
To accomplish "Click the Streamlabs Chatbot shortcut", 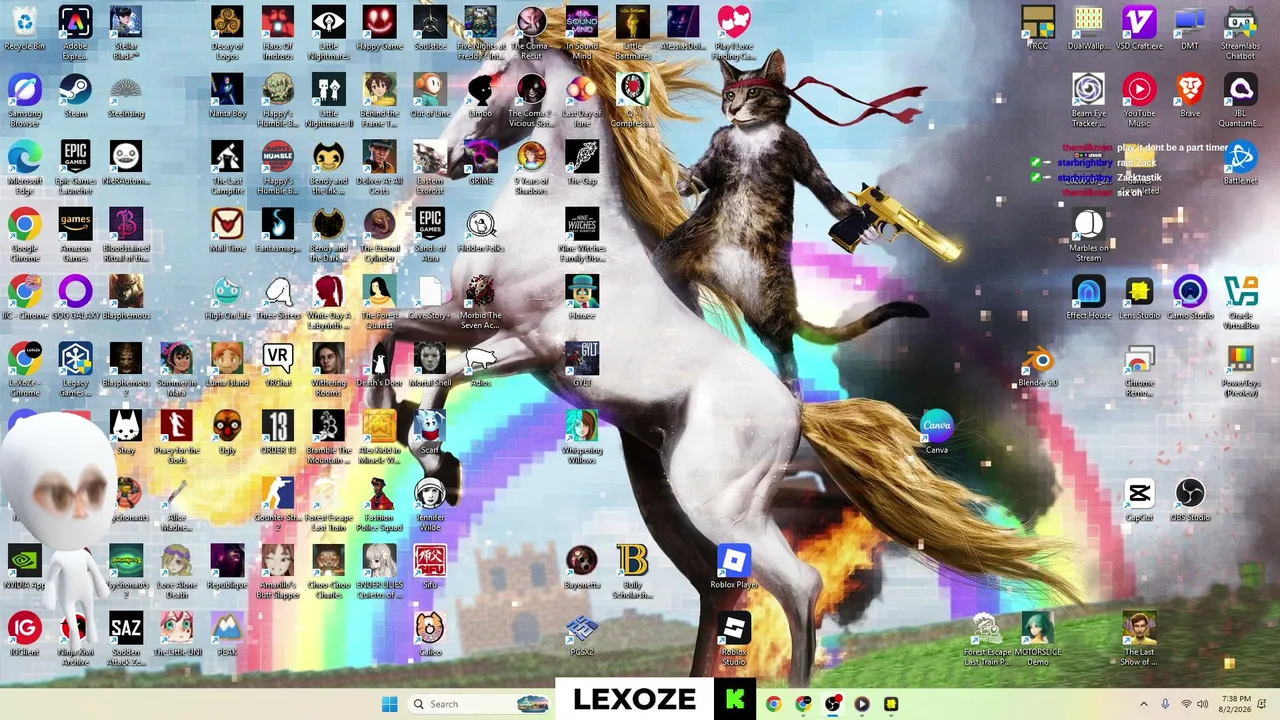I will click(x=1241, y=32).
